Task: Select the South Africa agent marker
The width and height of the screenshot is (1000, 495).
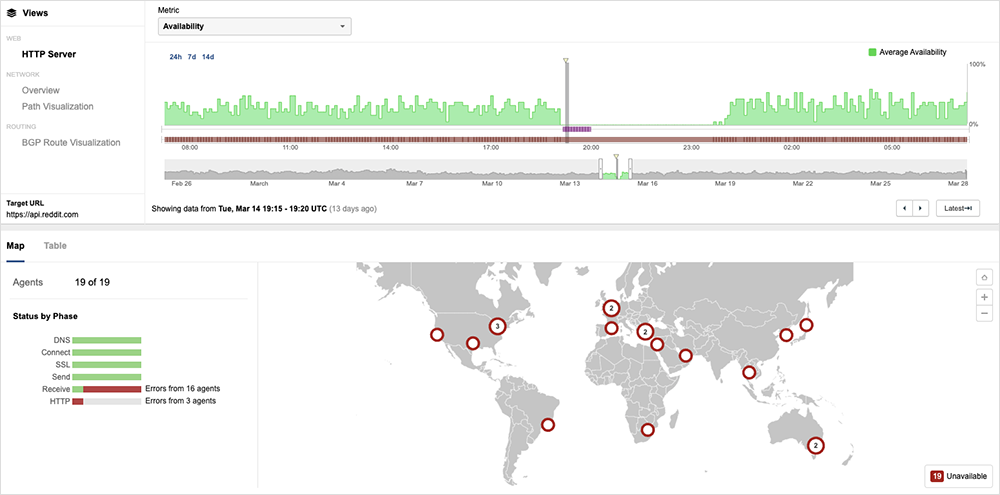Action: point(648,430)
